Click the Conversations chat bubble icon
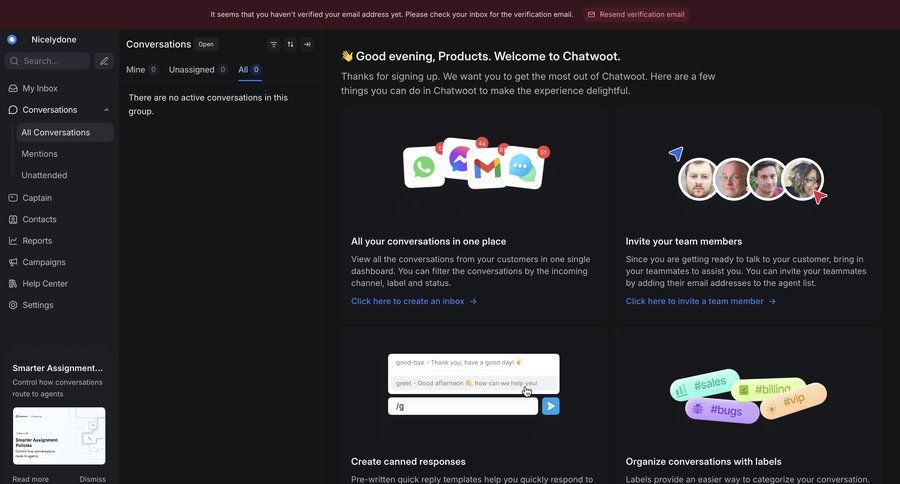 click(x=13, y=110)
